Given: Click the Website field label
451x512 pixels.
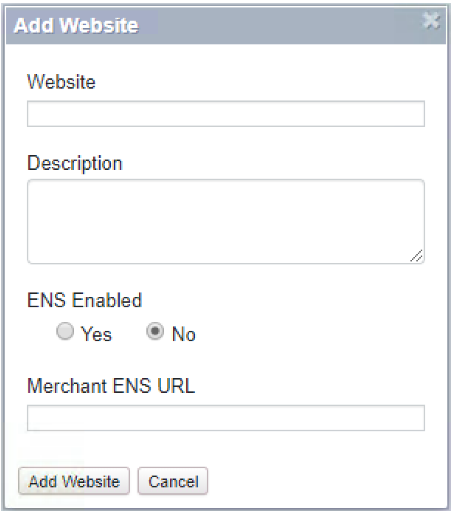Looking at the screenshot, I should [61, 82].
